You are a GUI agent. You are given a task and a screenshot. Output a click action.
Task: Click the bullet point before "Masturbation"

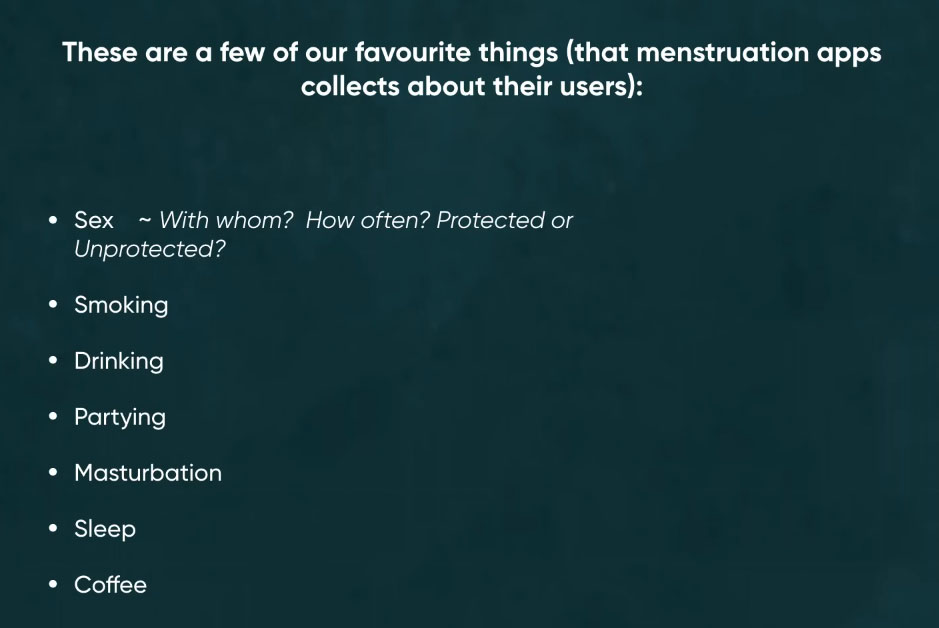[x=53, y=473]
